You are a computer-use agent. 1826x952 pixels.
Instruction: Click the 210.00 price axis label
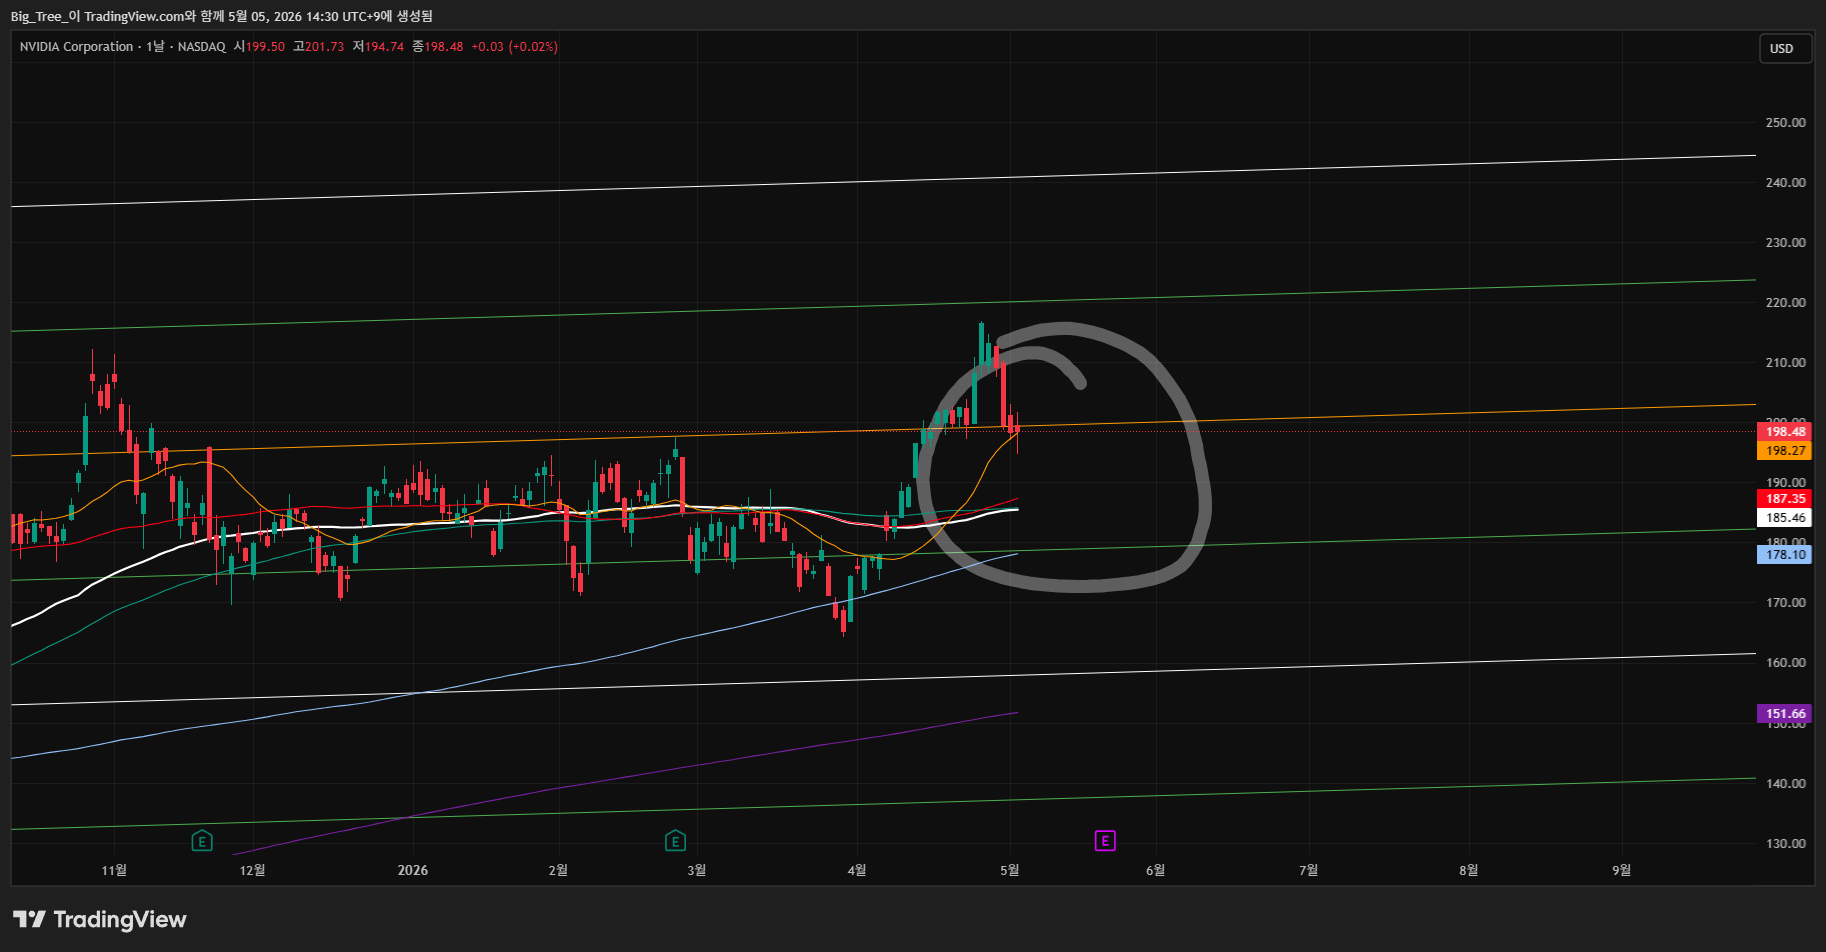[1786, 363]
